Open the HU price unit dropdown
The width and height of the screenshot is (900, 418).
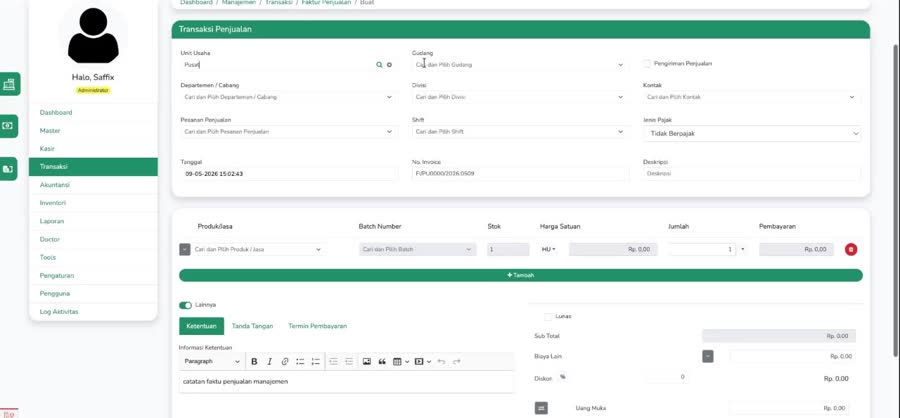[x=549, y=250]
